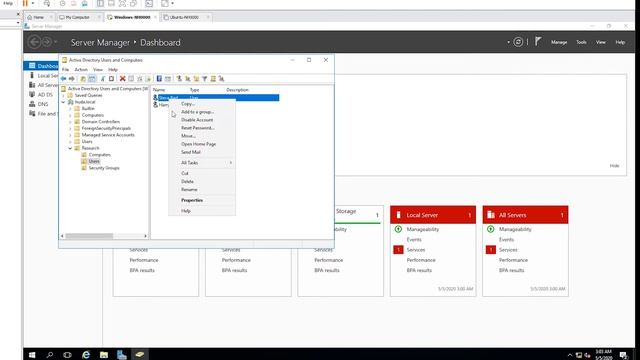Collapse the hoda.local domain node
This screenshot has height=360, width=640.
tap(63, 102)
